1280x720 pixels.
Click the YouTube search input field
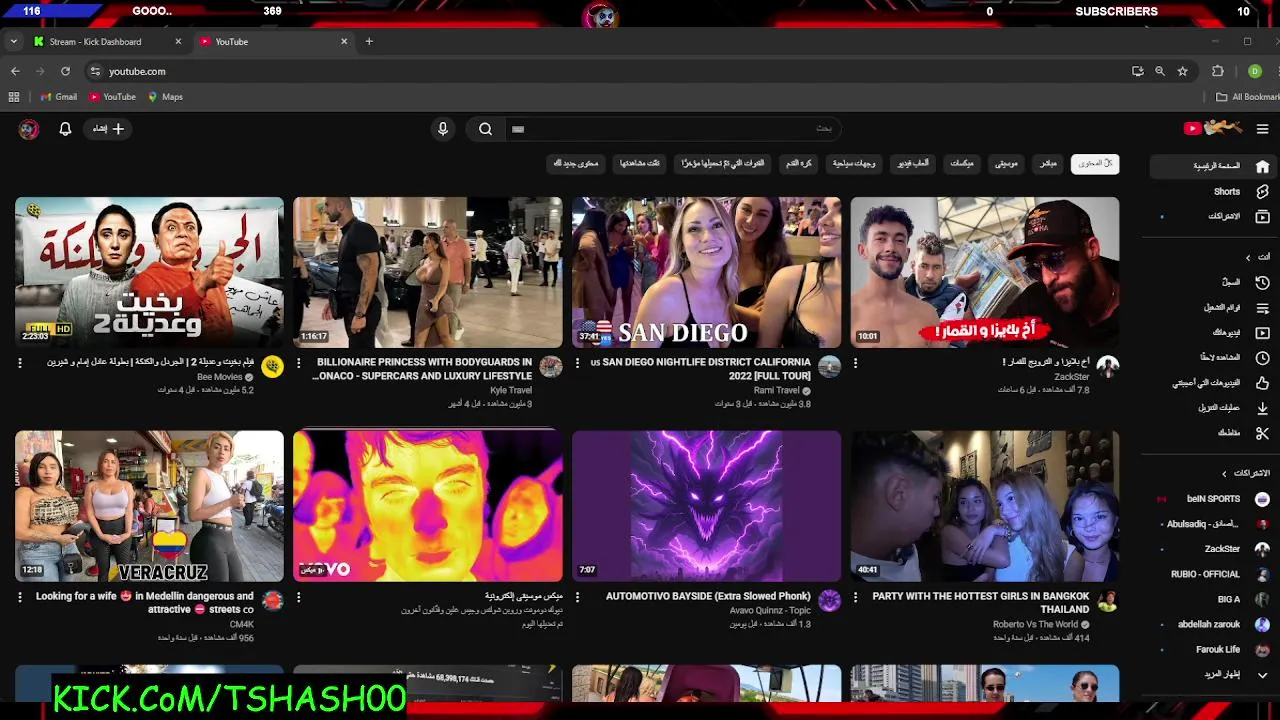[x=672, y=129]
